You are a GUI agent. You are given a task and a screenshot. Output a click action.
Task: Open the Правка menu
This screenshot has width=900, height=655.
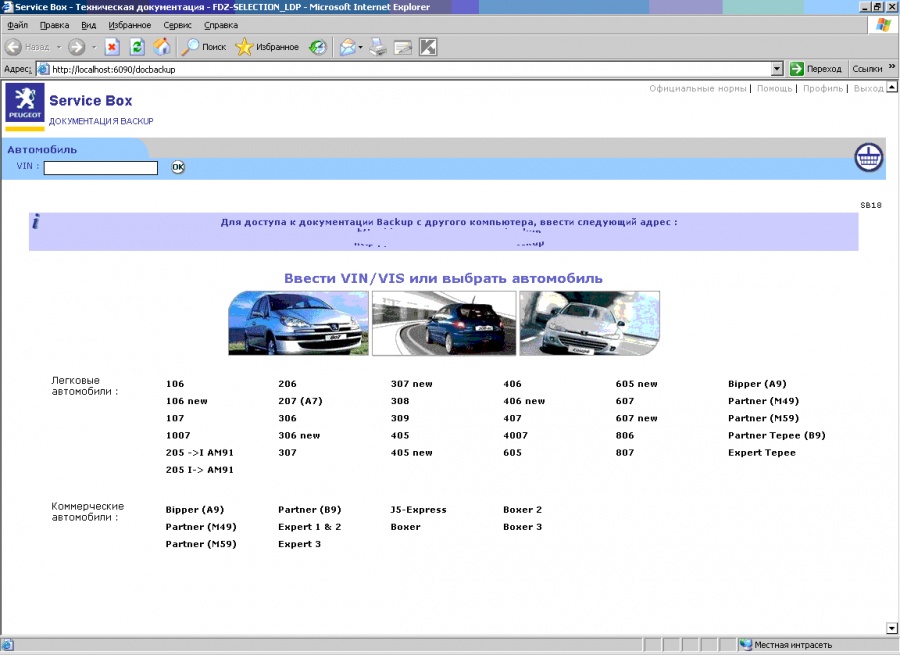pos(55,25)
